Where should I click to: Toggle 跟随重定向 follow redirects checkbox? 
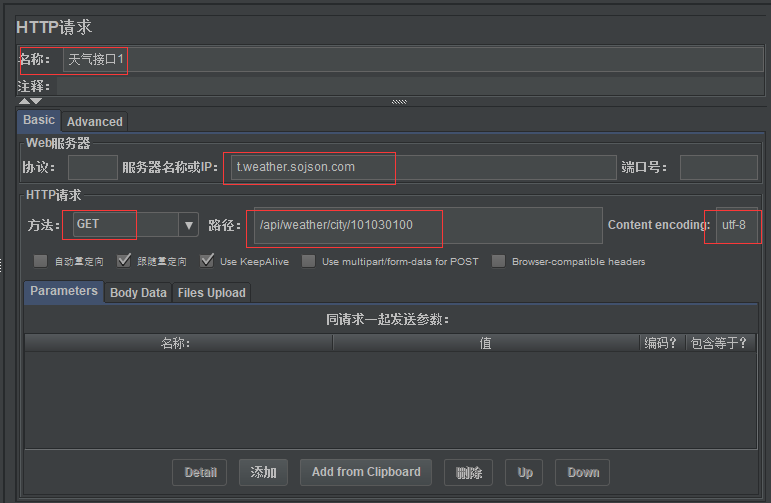click(124, 261)
